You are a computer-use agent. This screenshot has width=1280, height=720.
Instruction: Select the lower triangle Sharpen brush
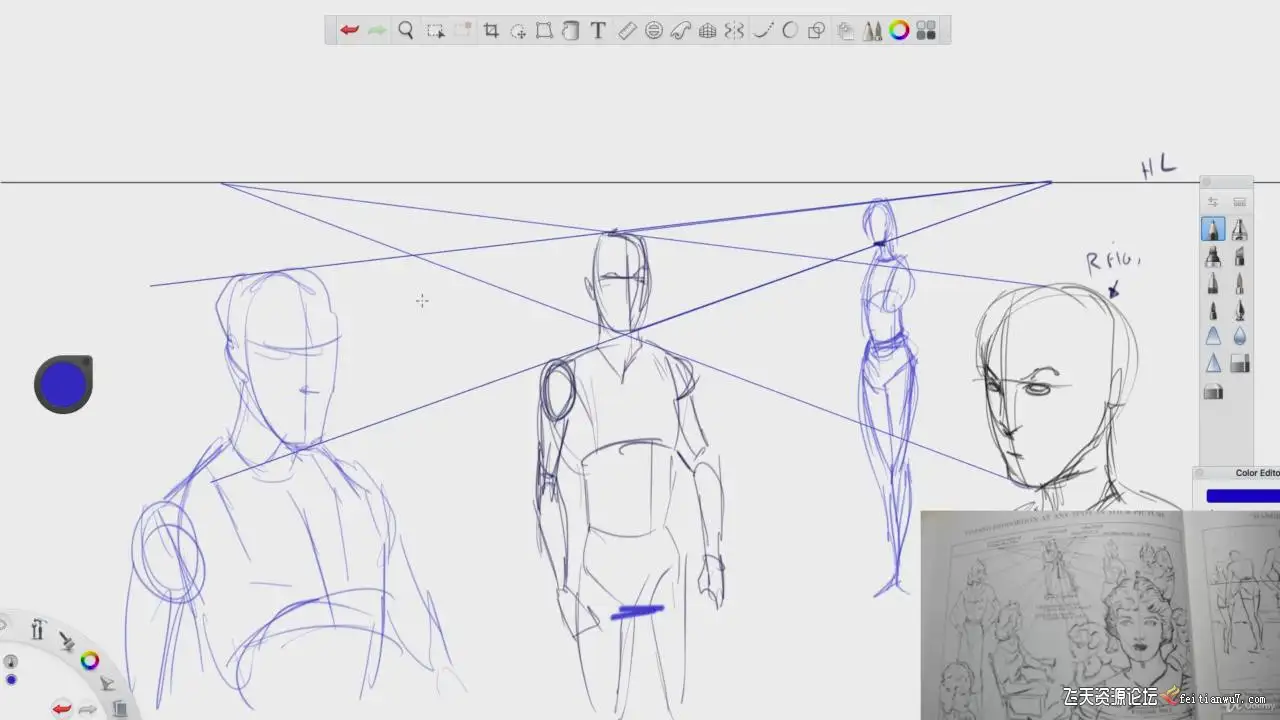pyautogui.click(x=1213, y=364)
